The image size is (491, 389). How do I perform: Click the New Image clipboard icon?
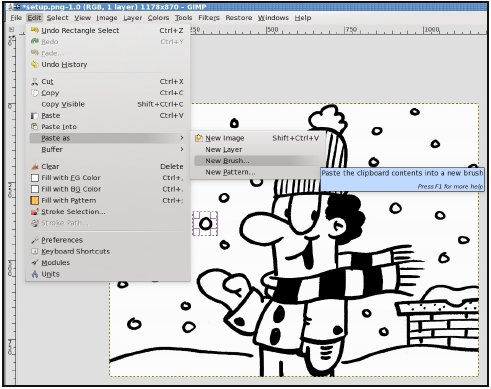click(x=199, y=138)
